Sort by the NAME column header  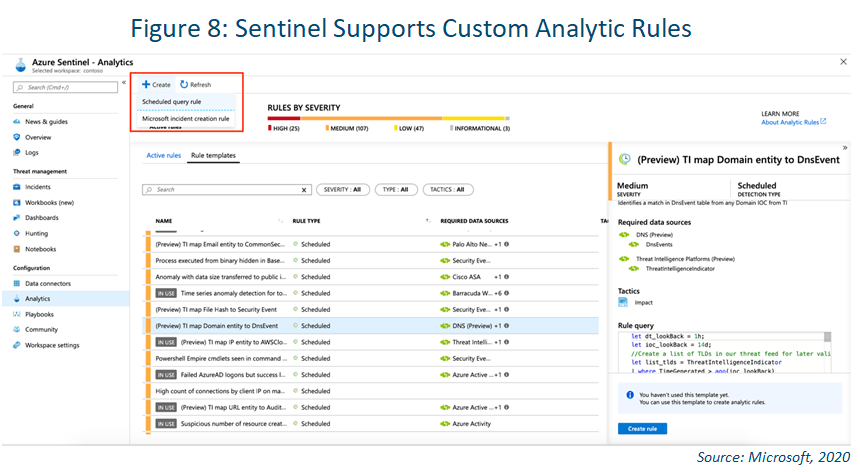click(x=163, y=221)
